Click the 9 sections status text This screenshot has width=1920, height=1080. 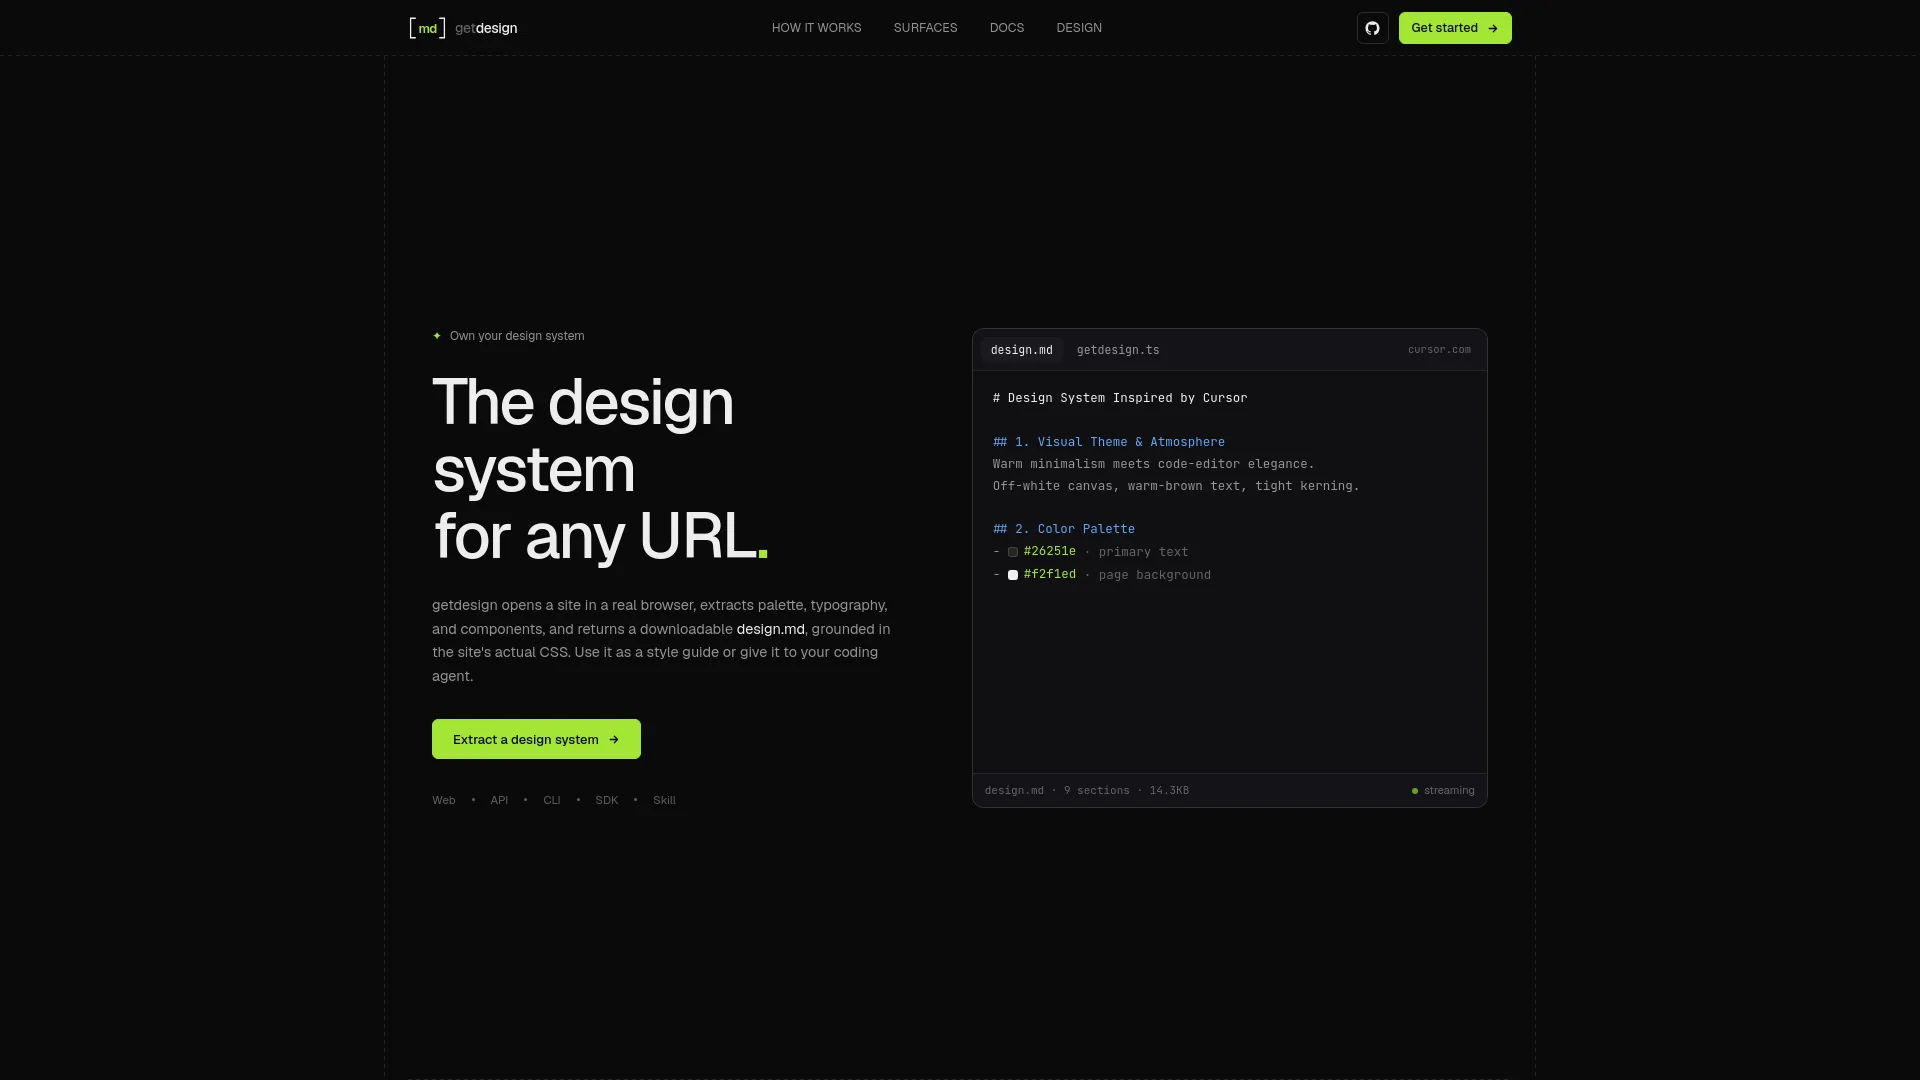tap(1097, 791)
